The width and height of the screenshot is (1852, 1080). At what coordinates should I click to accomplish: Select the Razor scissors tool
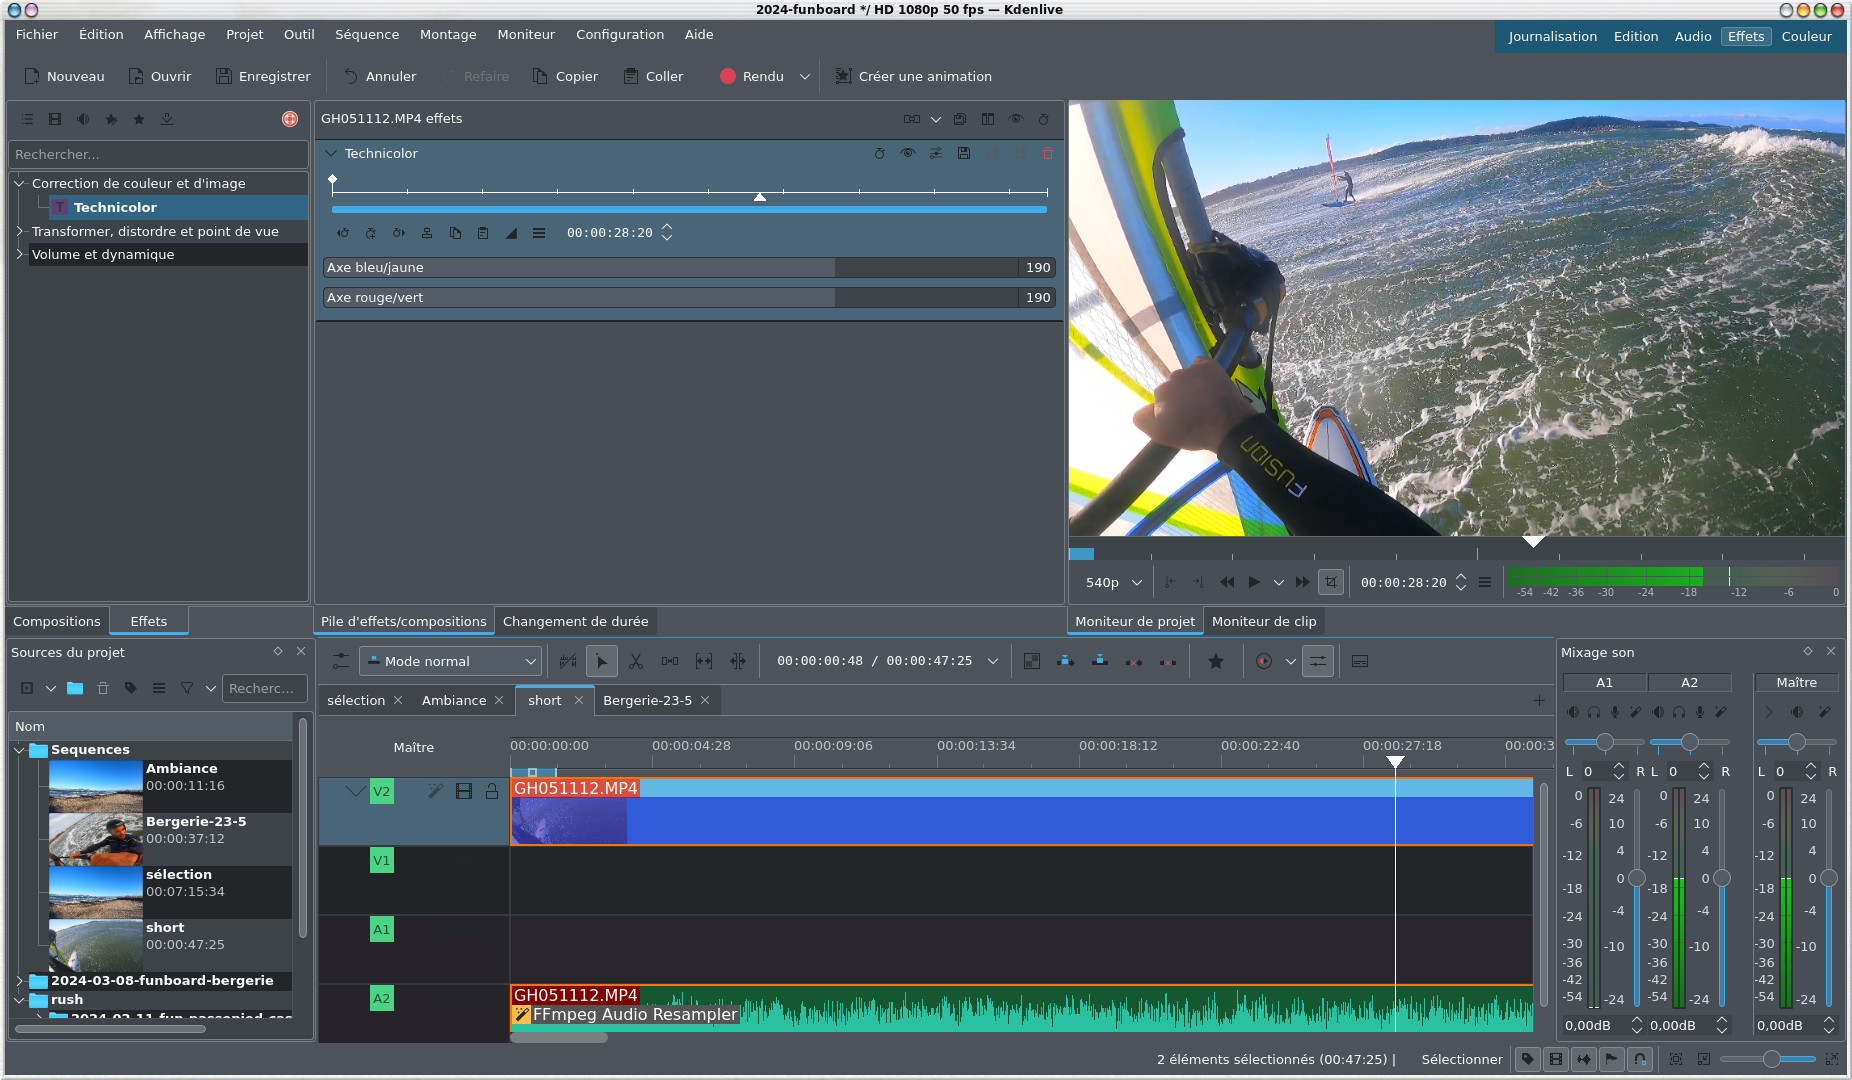tap(636, 661)
